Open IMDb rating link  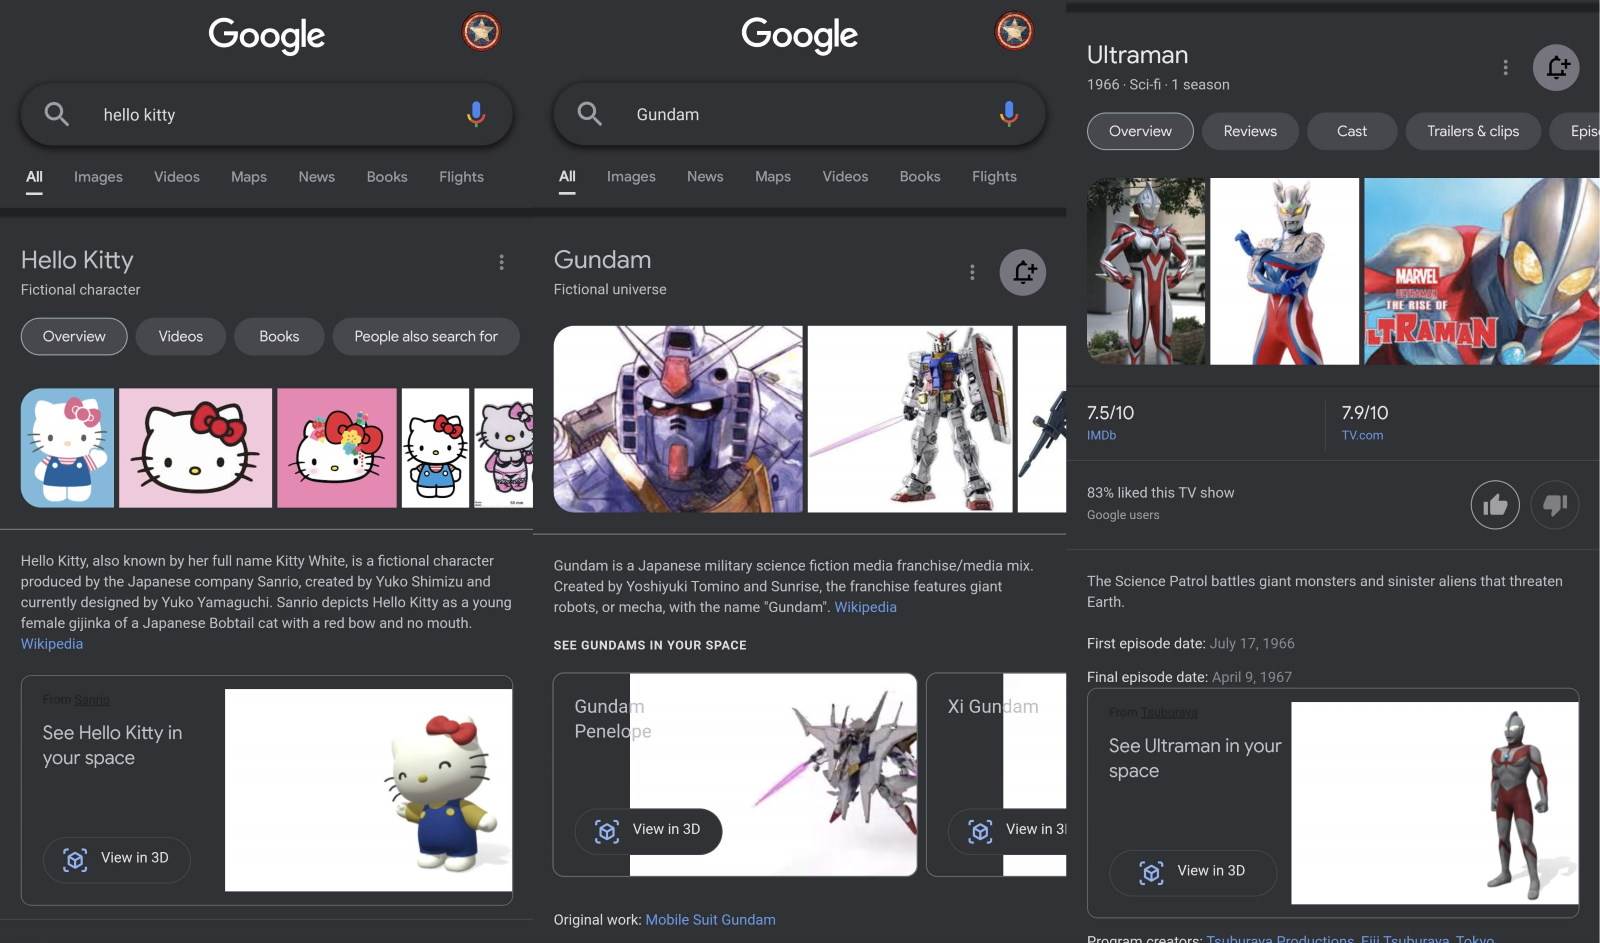pos(1102,435)
